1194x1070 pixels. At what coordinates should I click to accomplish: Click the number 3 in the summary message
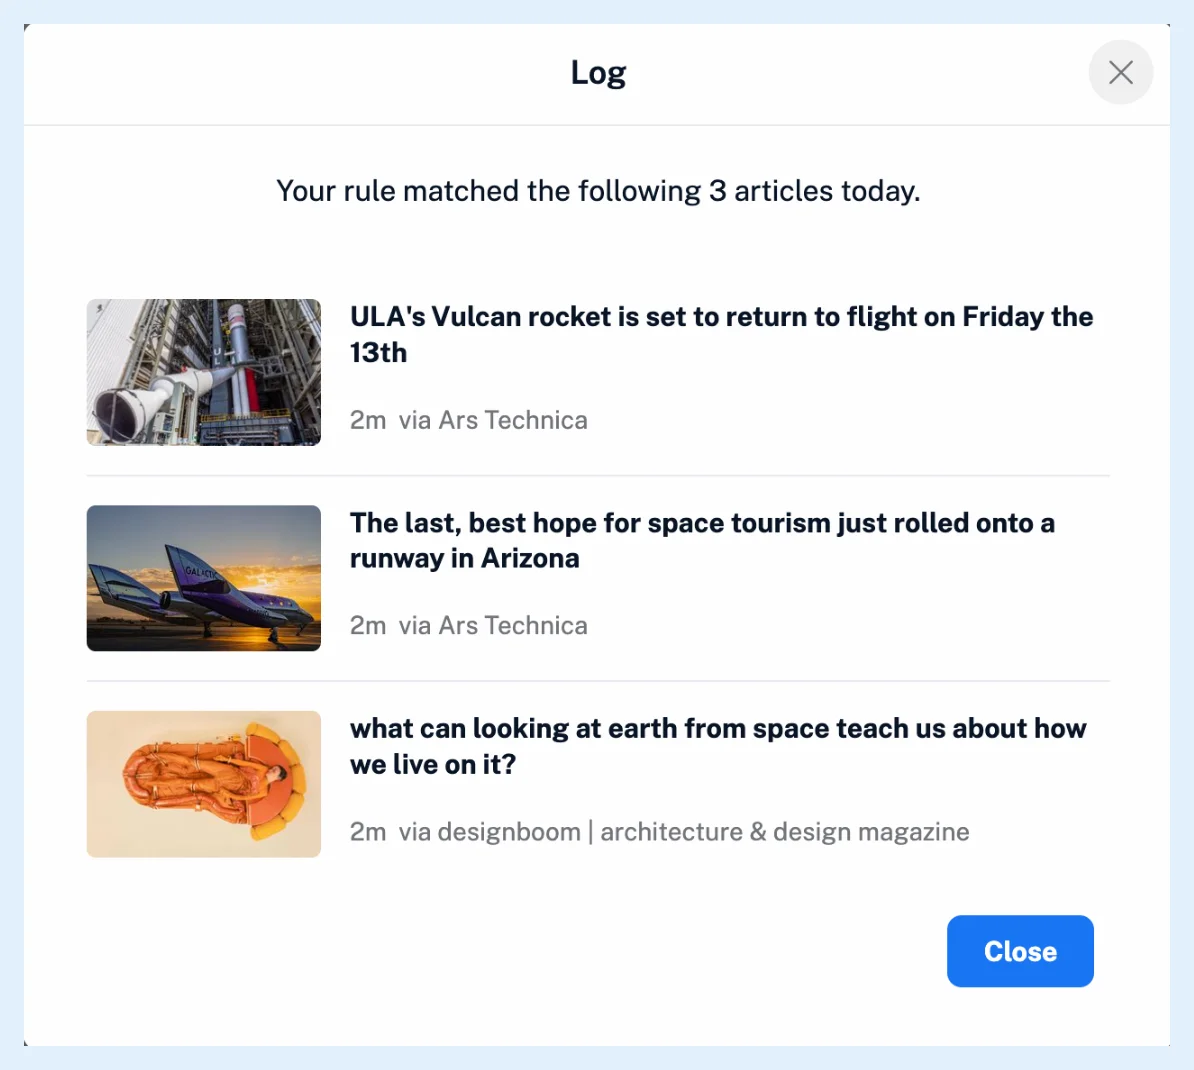pos(717,191)
